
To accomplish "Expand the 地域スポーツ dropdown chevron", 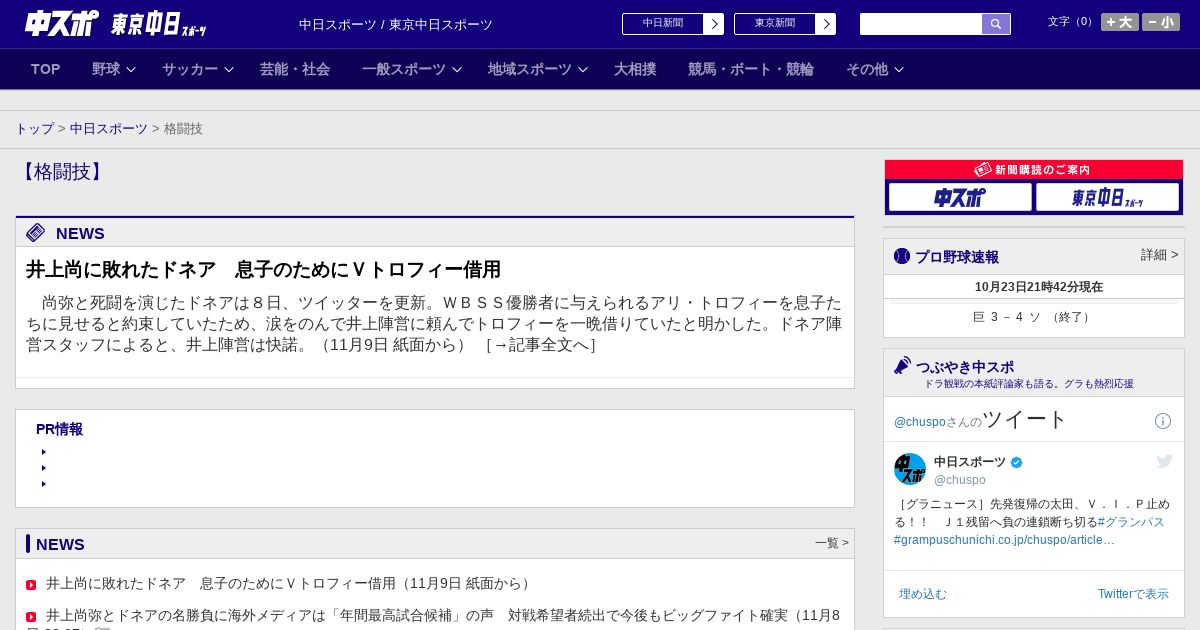I will (583, 69).
